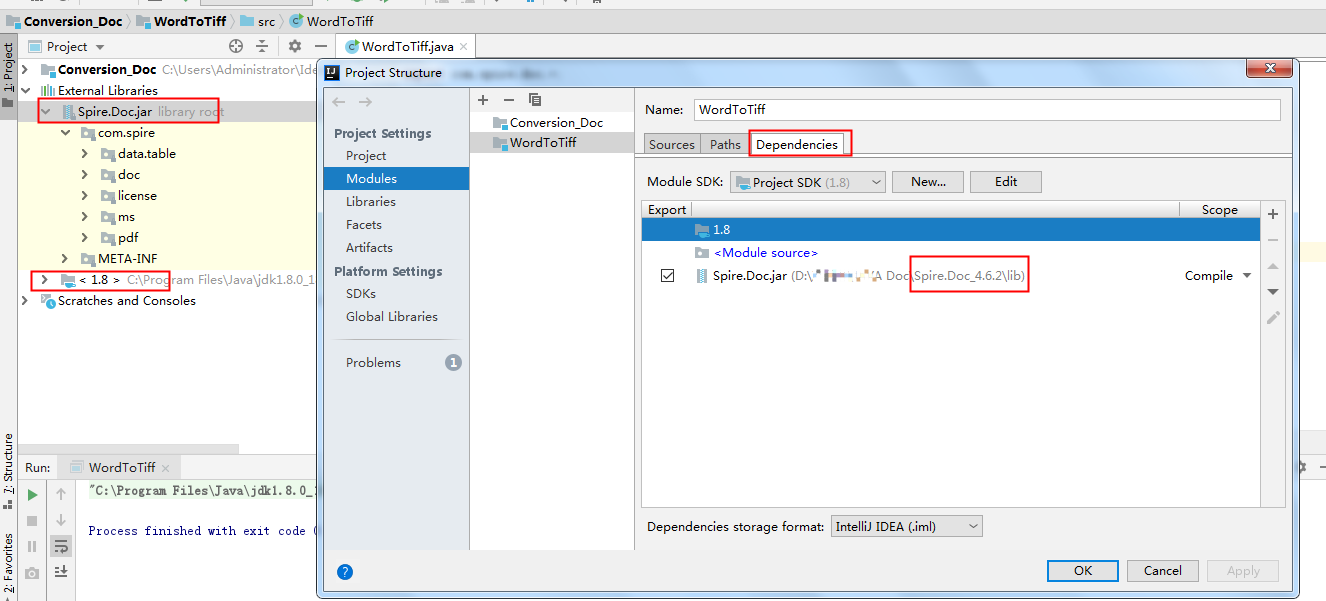The width and height of the screenshot is (1326, 601).
Task: Remove the selected module with the minus icon
Action: pos(508,100)
